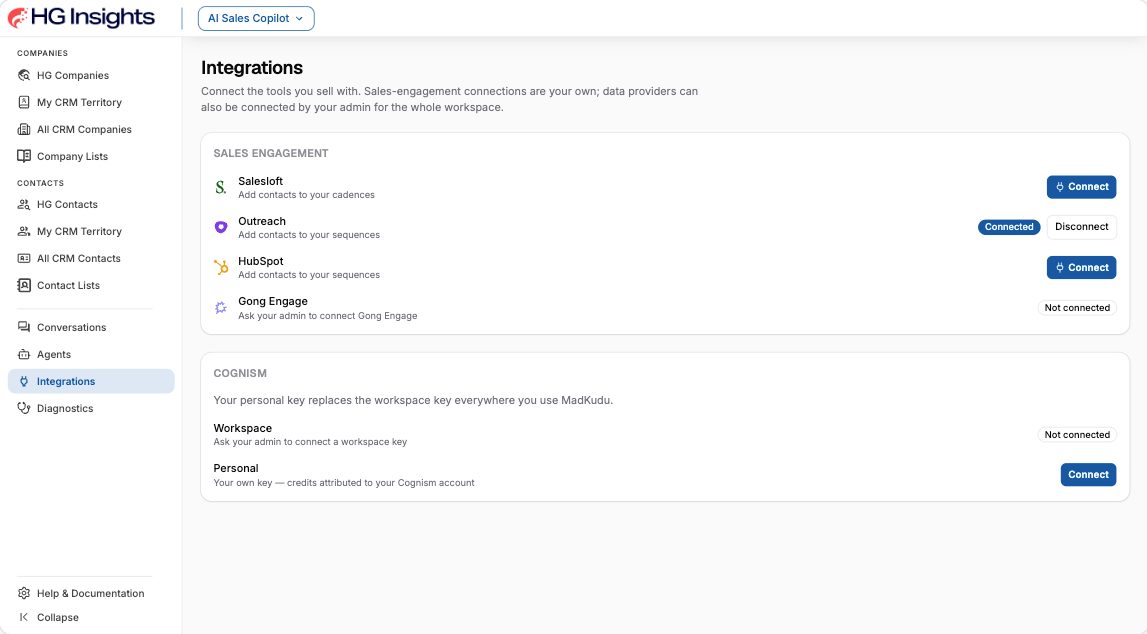The height and width of the screenshot is (634, 1147).
Task: Click the Outreach integration name
Action: 262,222
